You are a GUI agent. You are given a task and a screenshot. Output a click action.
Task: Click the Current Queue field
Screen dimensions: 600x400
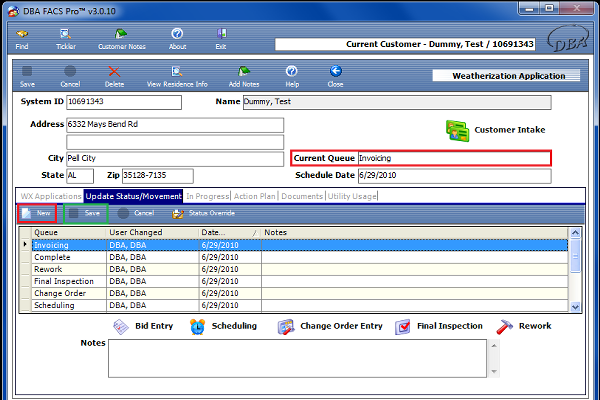point(454,158)
